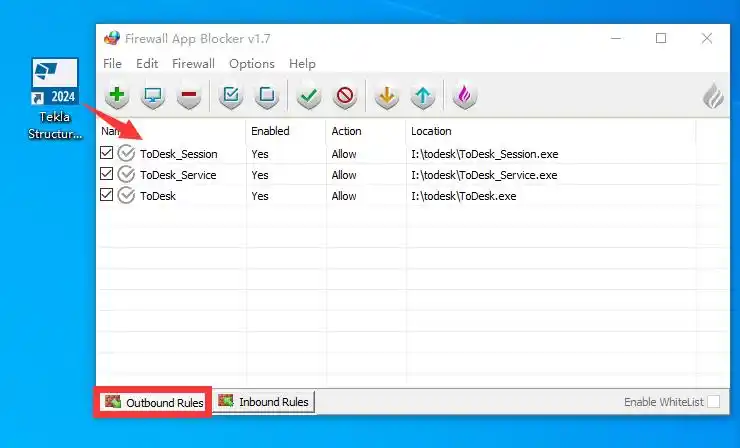Select the ToDesk_Service rule name
Screen dimensions: 740x448
(178, 175)
